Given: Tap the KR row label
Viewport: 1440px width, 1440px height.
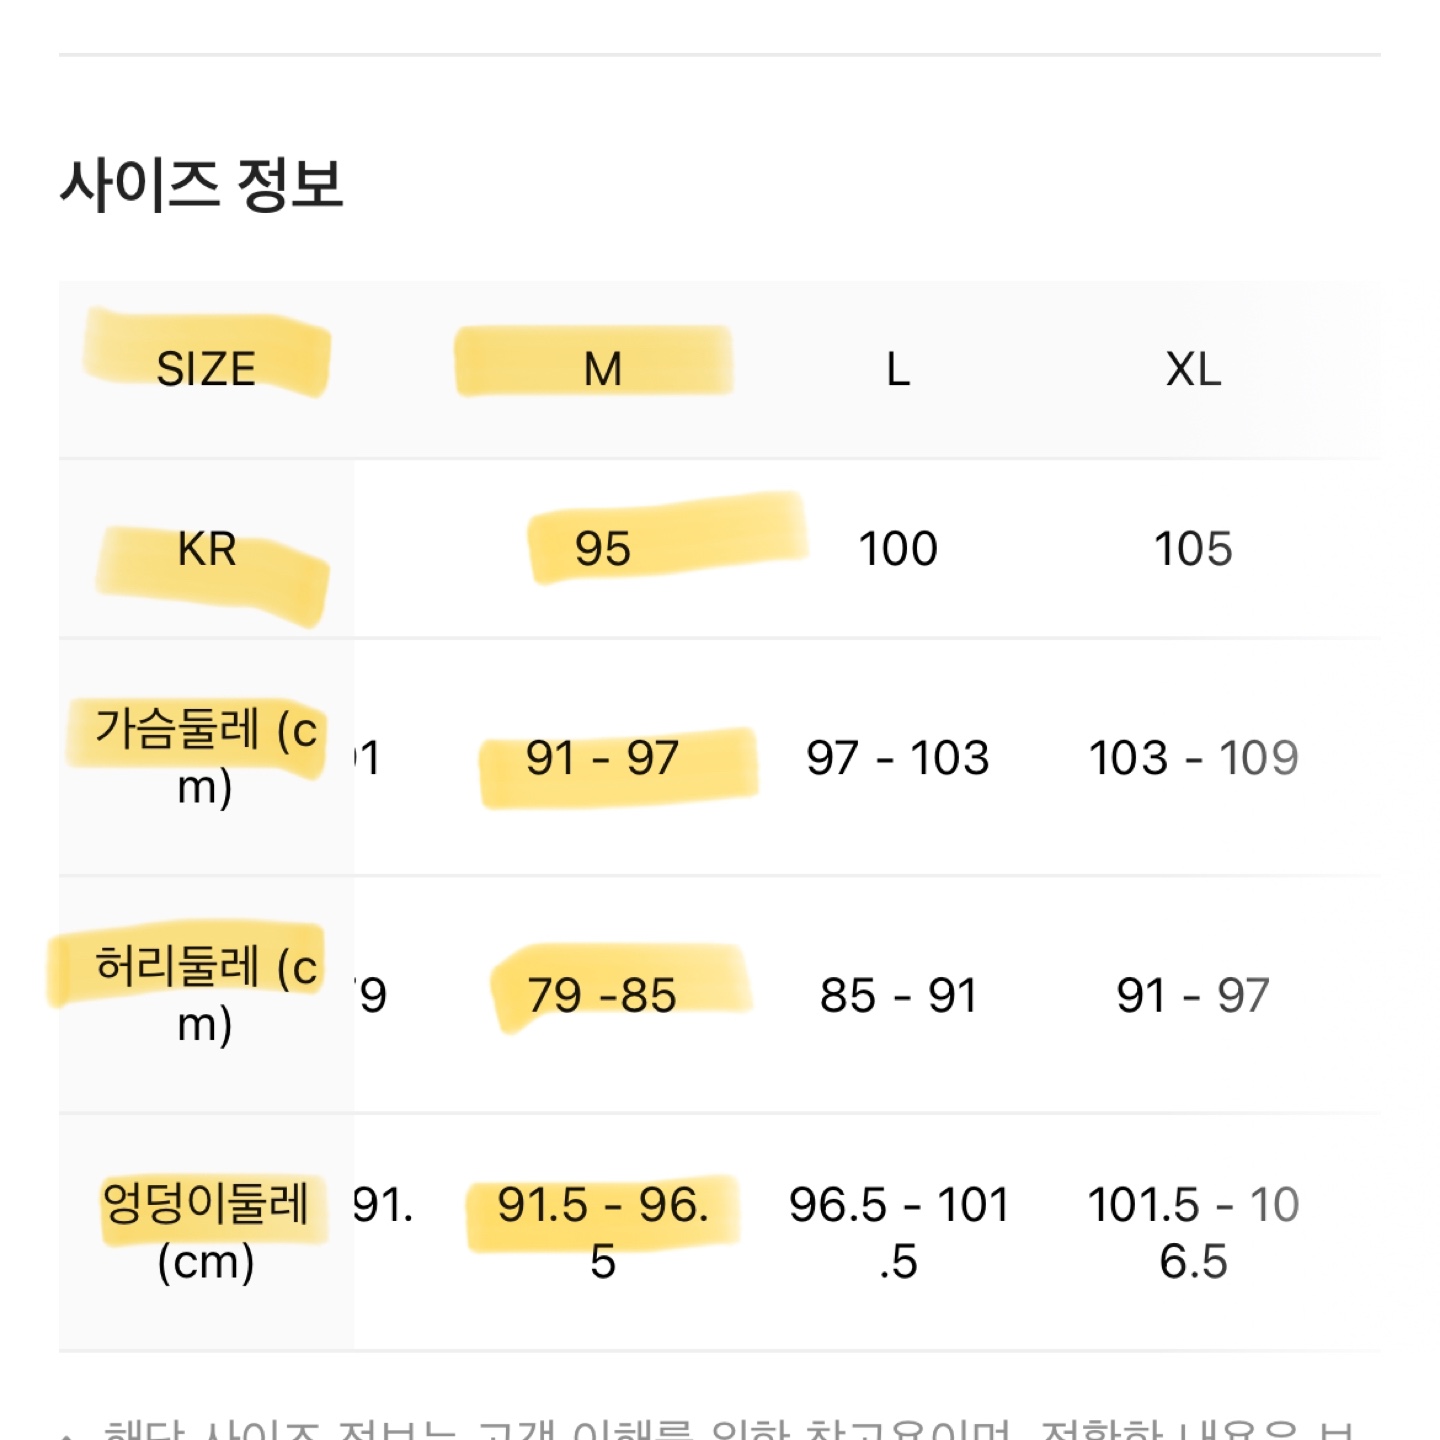Looking at the screenshot, I should pyautogui.click(x=206, y=549).
